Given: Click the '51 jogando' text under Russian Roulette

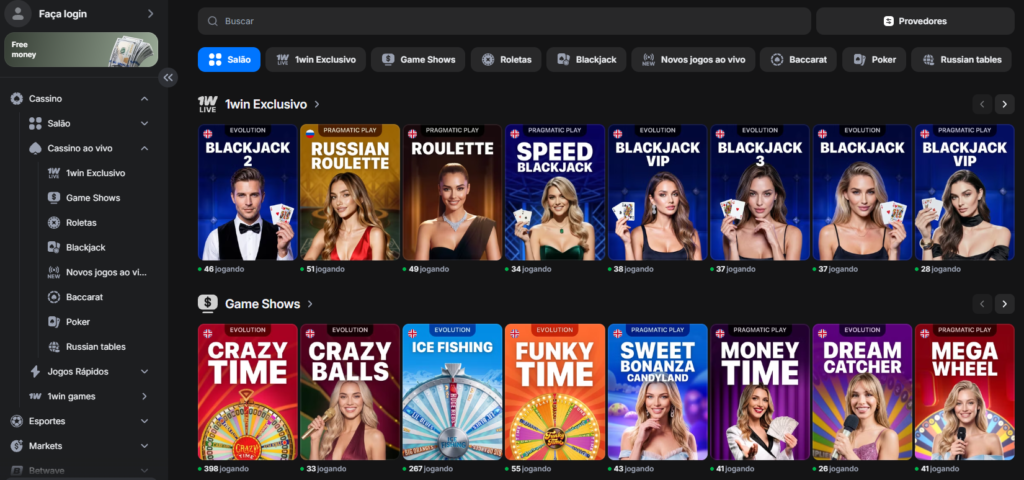Looking at the screenshot, I should [325, 269].
